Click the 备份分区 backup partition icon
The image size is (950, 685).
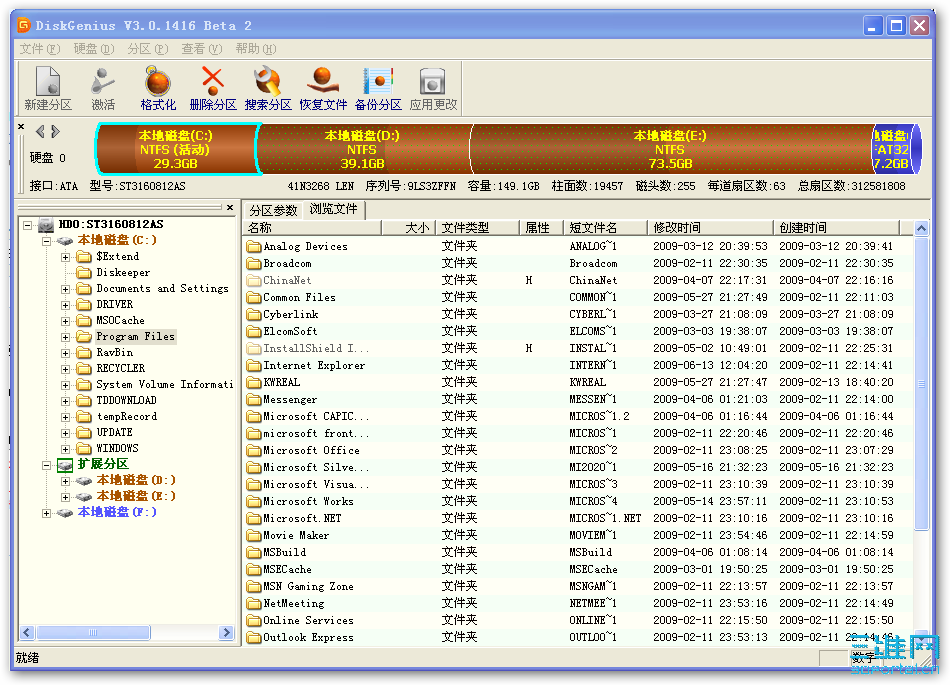378,81
